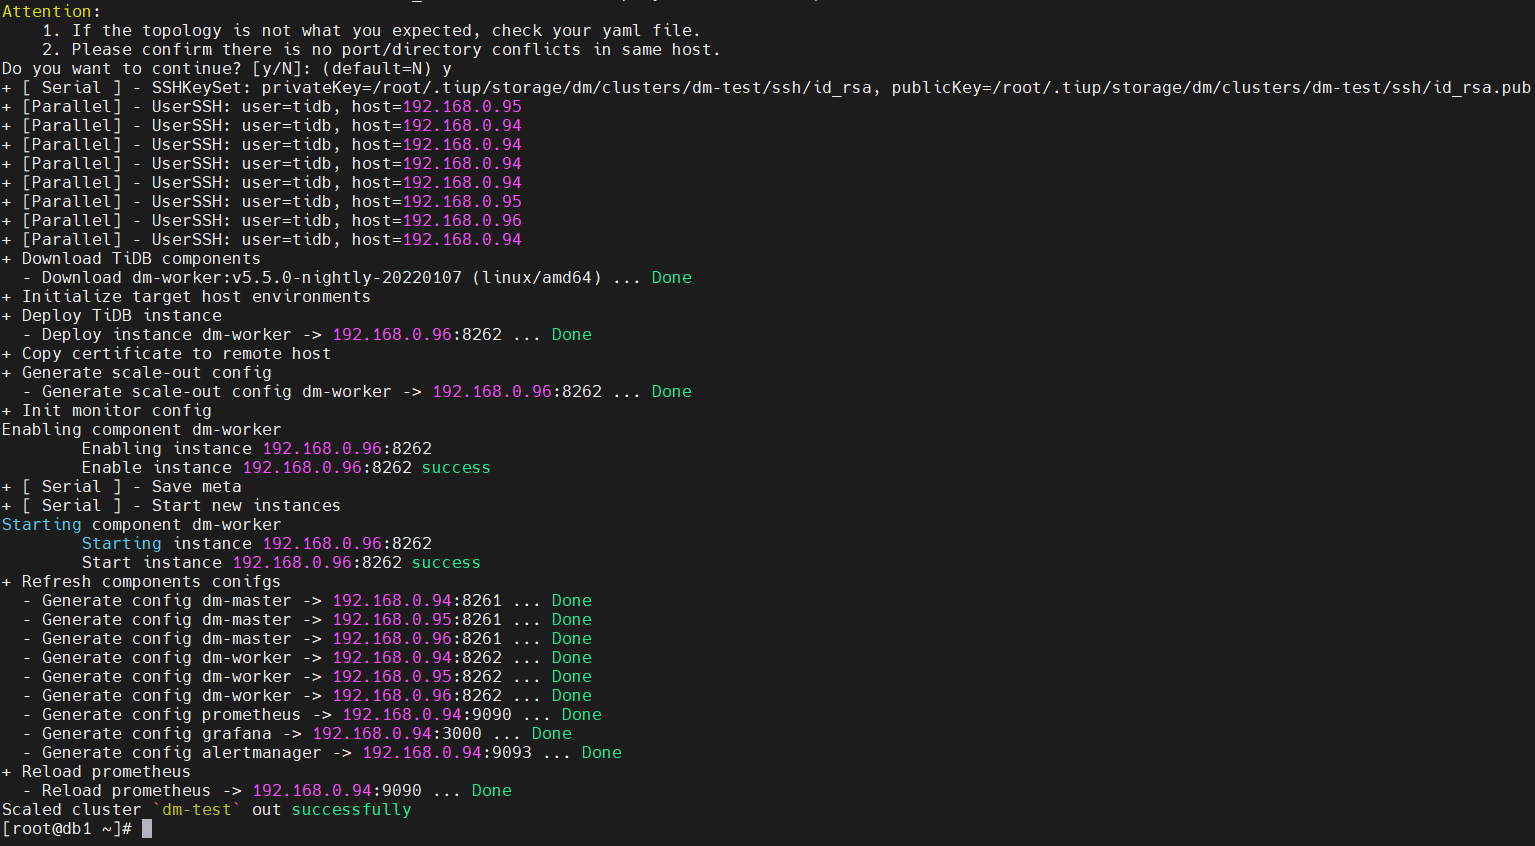The height and width of the screenshot is (846, 1535).
Task: Click the "Download TiDB components" step line
Action: [x=131, y=259]
